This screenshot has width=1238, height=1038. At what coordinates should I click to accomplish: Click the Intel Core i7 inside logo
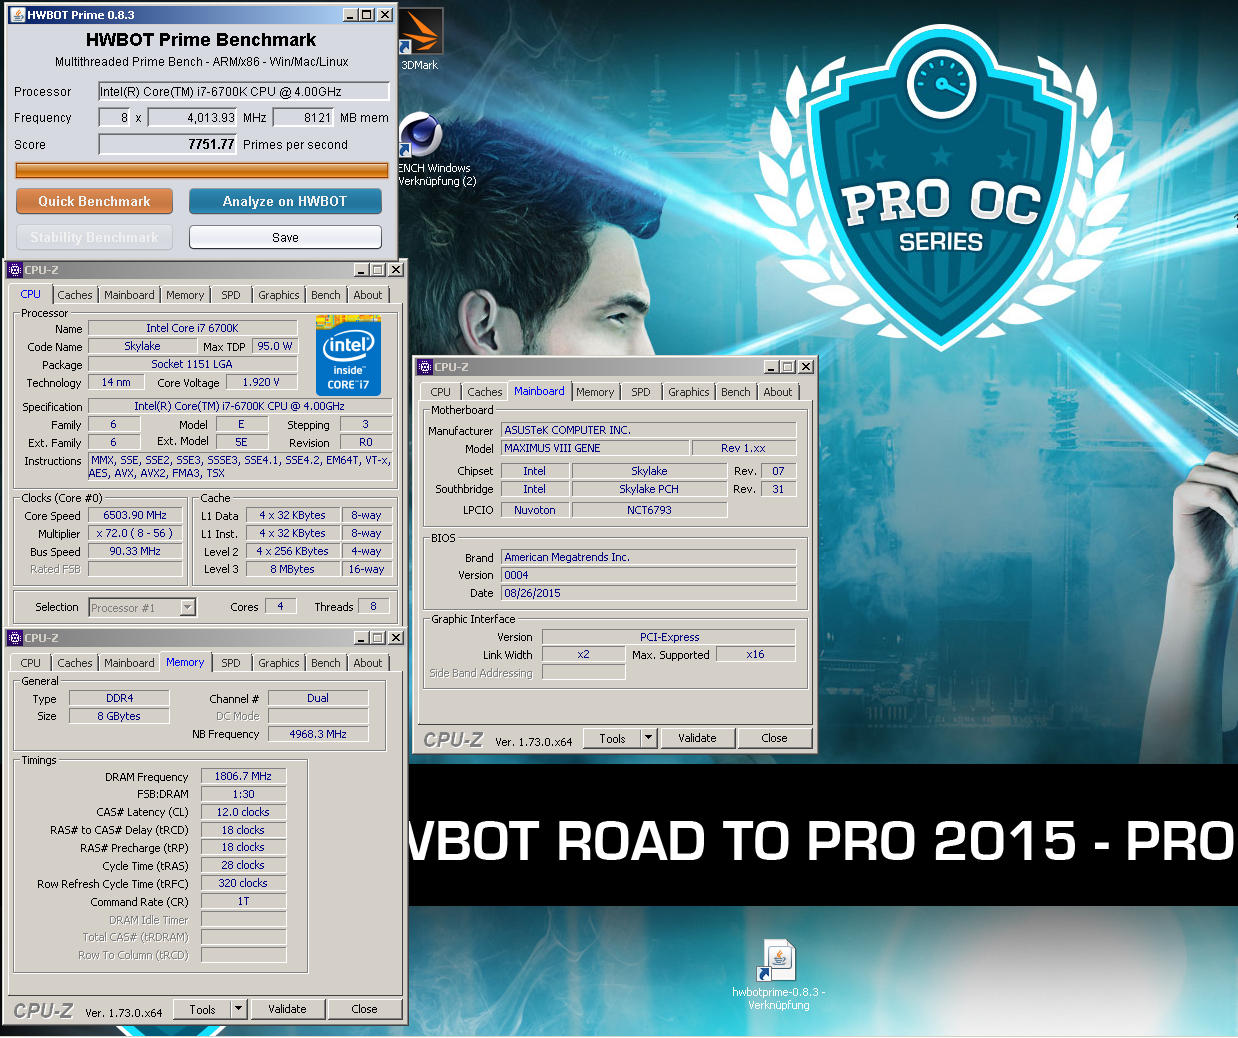348,356
